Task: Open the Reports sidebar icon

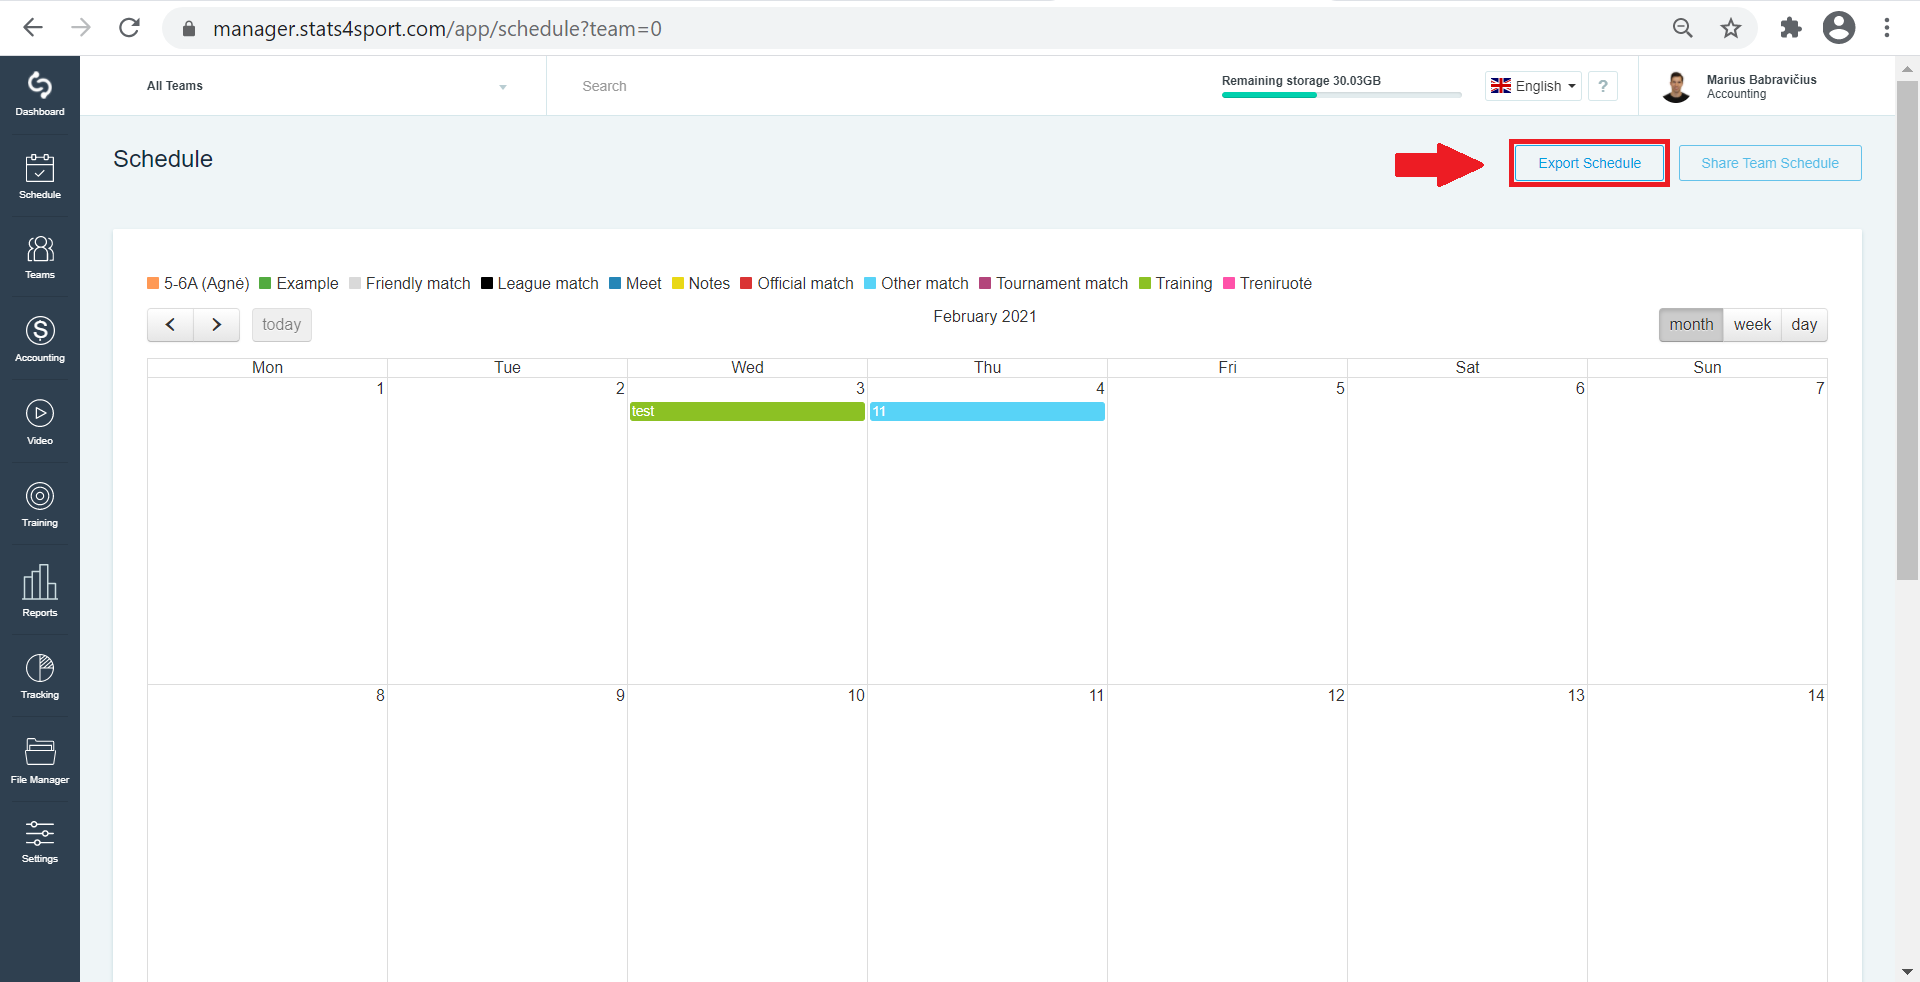Action: (40, 590)
